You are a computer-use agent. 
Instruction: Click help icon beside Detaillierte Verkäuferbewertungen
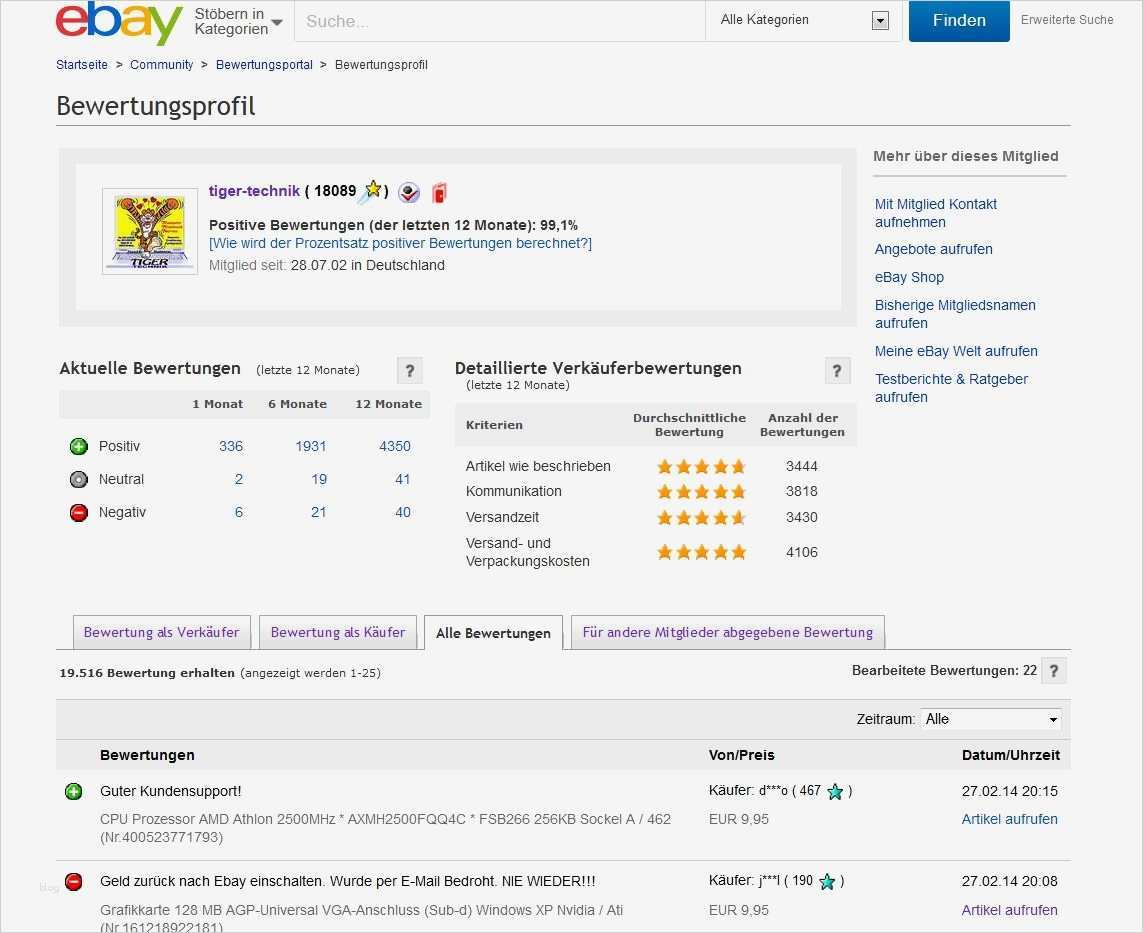click(x=838, y=370)
